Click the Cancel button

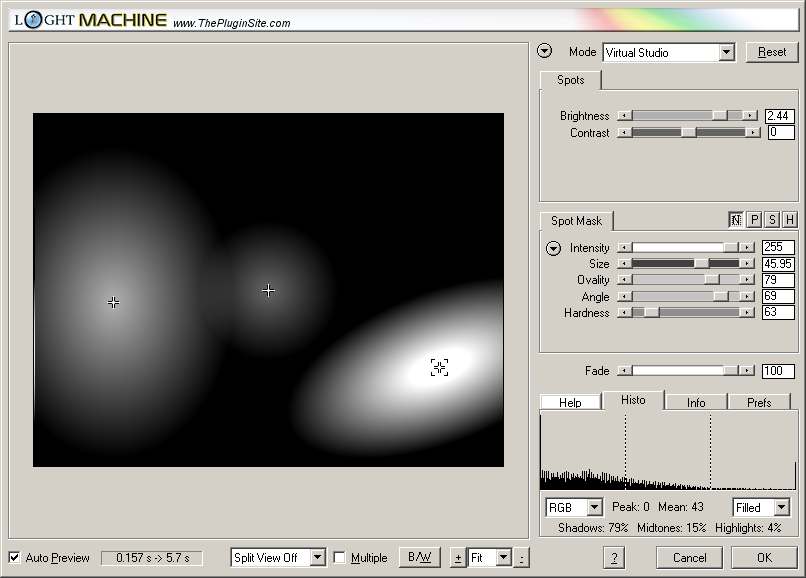[x=689, y=558]
